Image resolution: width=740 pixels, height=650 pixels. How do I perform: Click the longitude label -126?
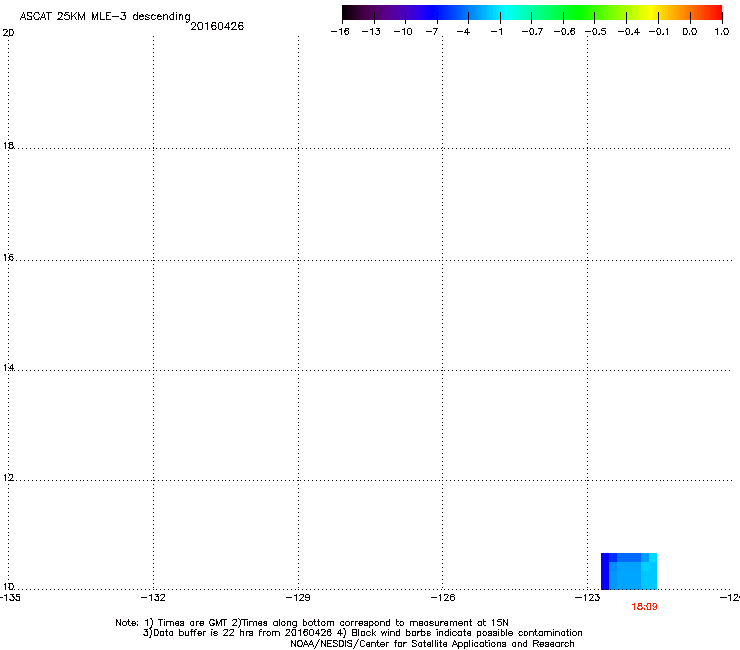click(443, 598)
